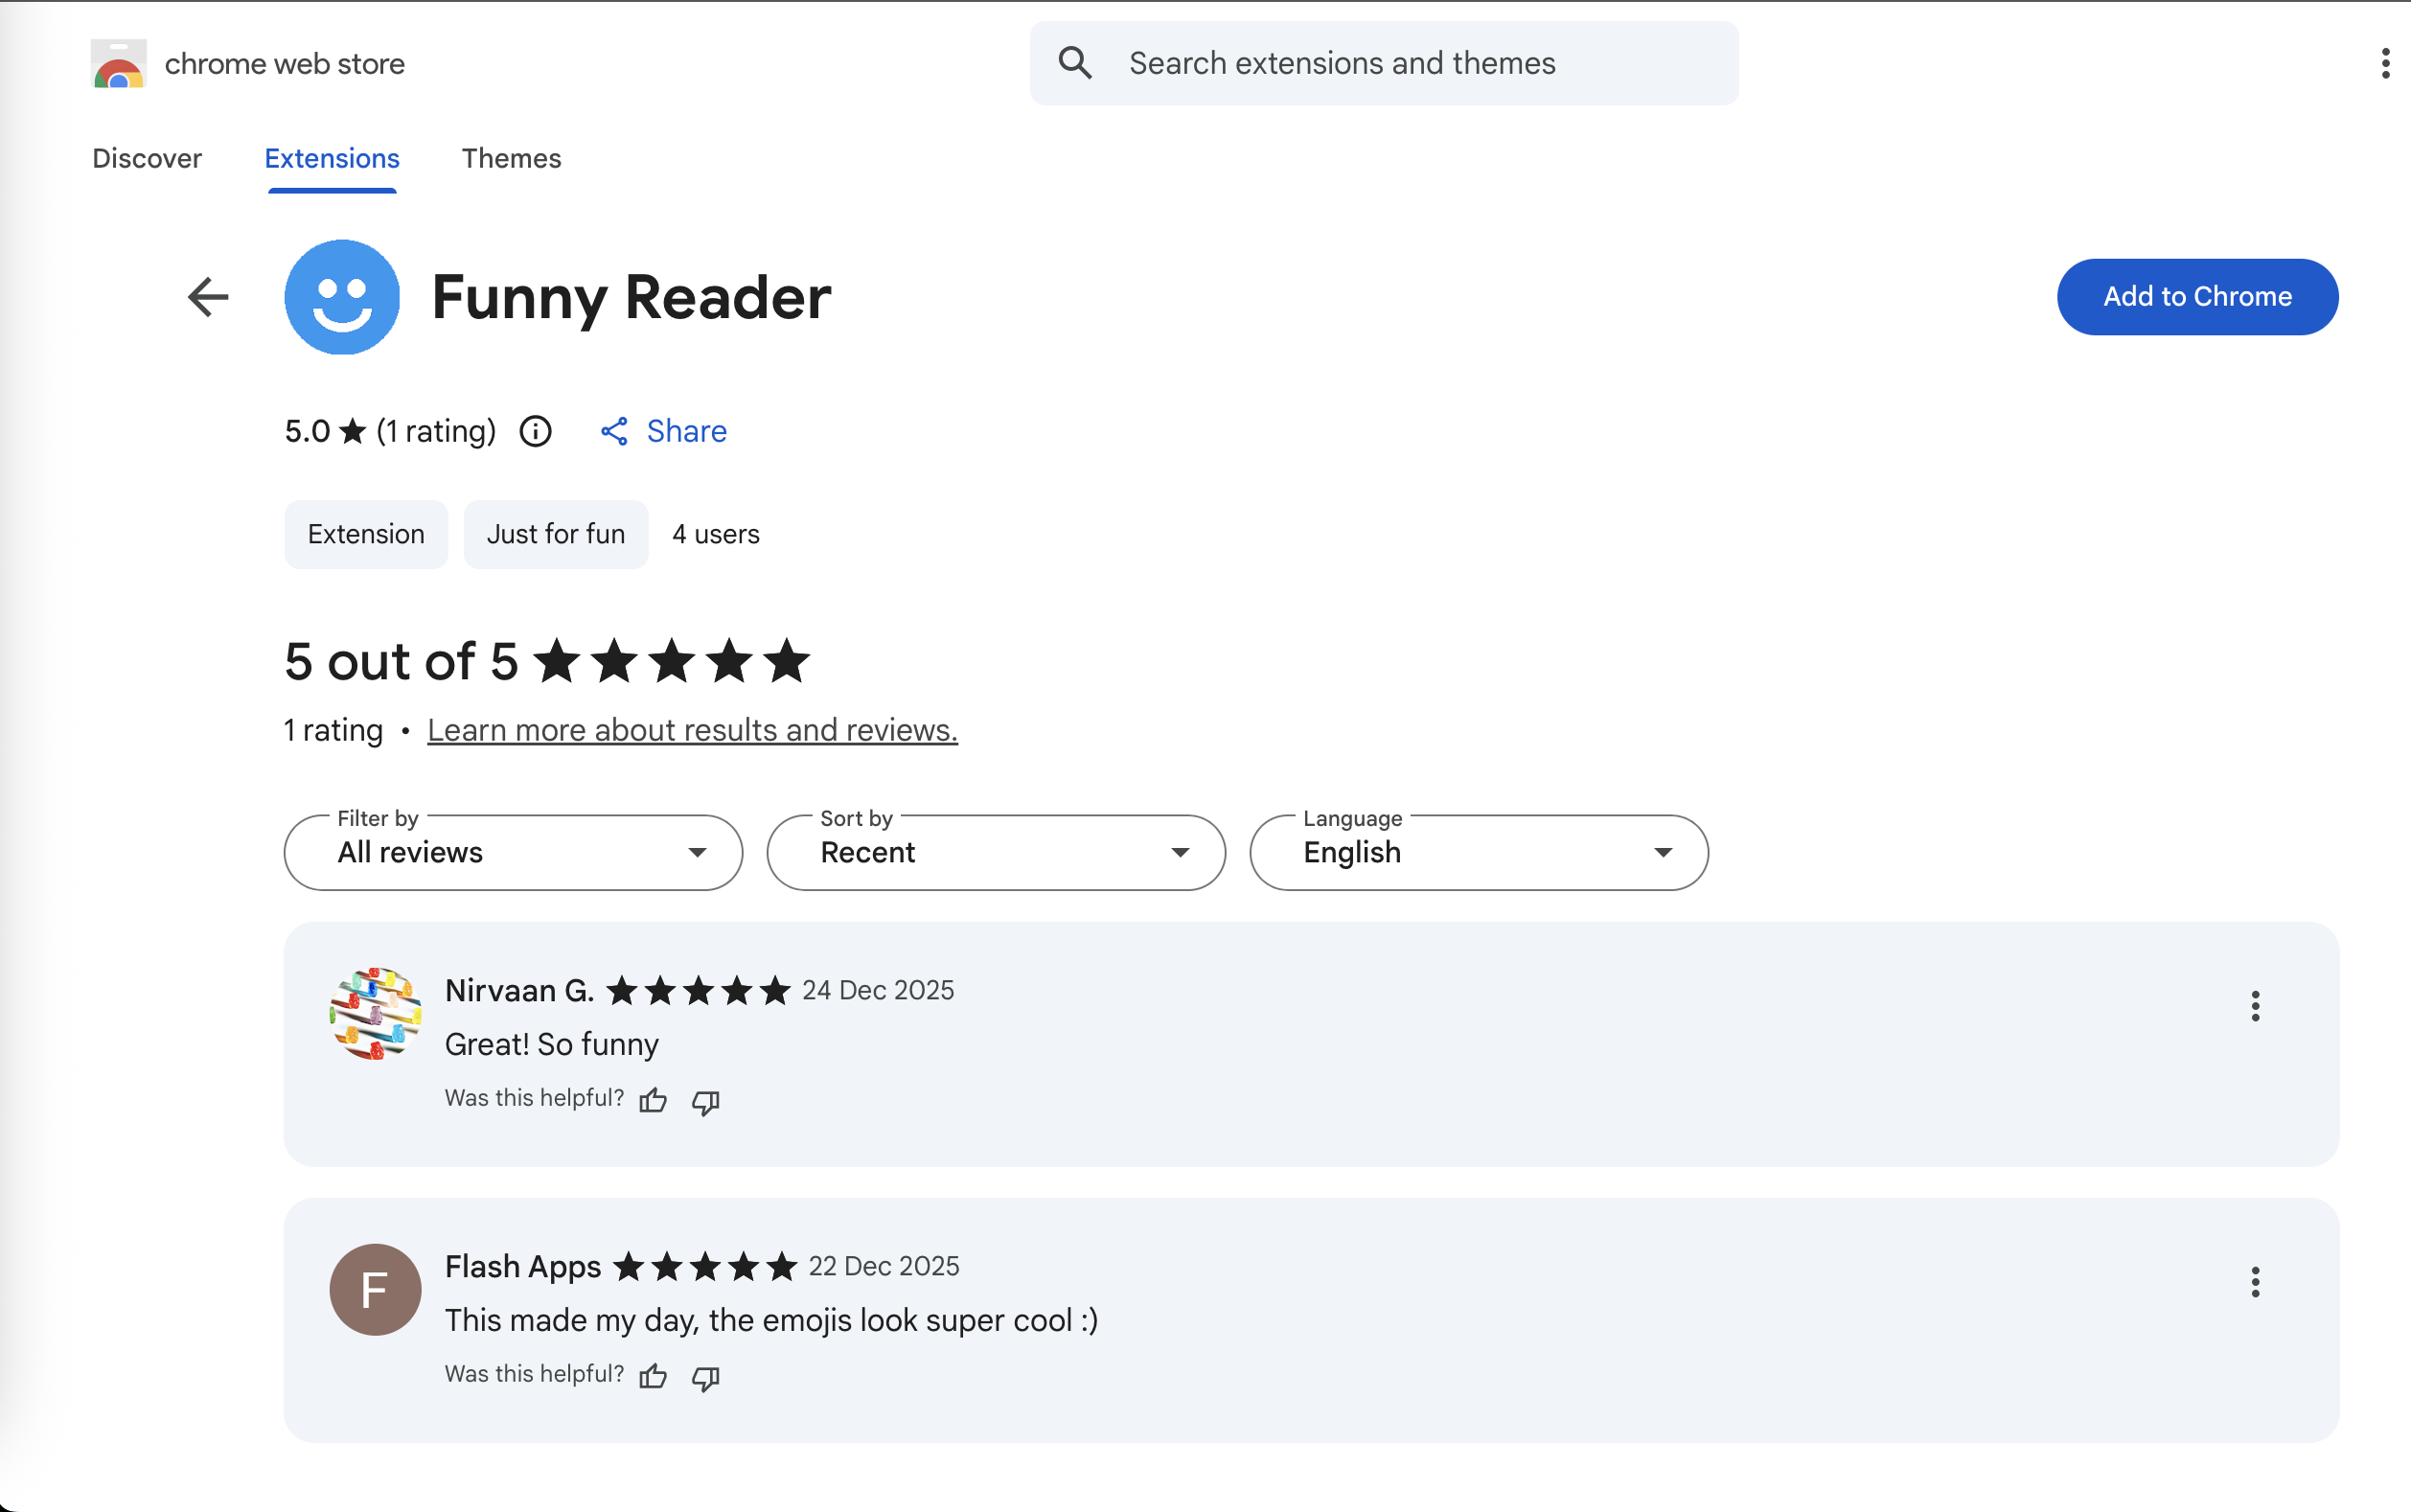
Task: Switch to the Themes tab
Action: click(511, 158)
